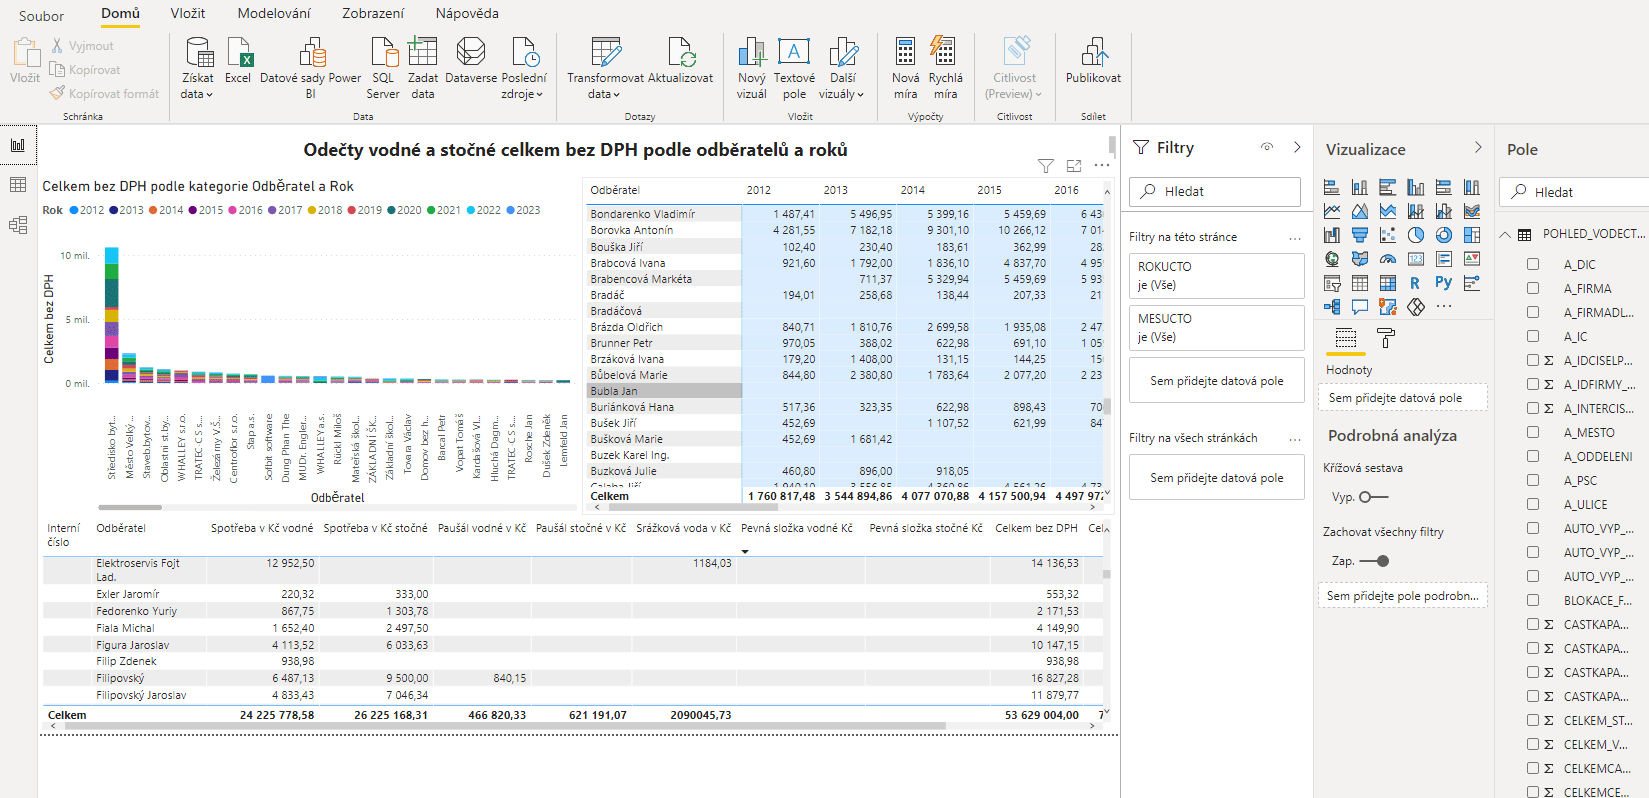Select the Python visual
The height and width of the screenshot is (798, 1649).
point(1443,282)
